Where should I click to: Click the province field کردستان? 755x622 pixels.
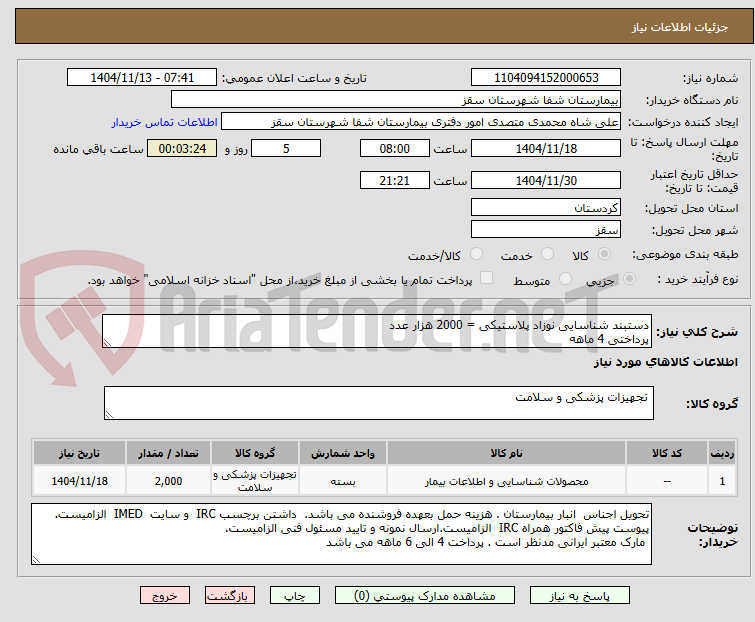click(546, 207)
